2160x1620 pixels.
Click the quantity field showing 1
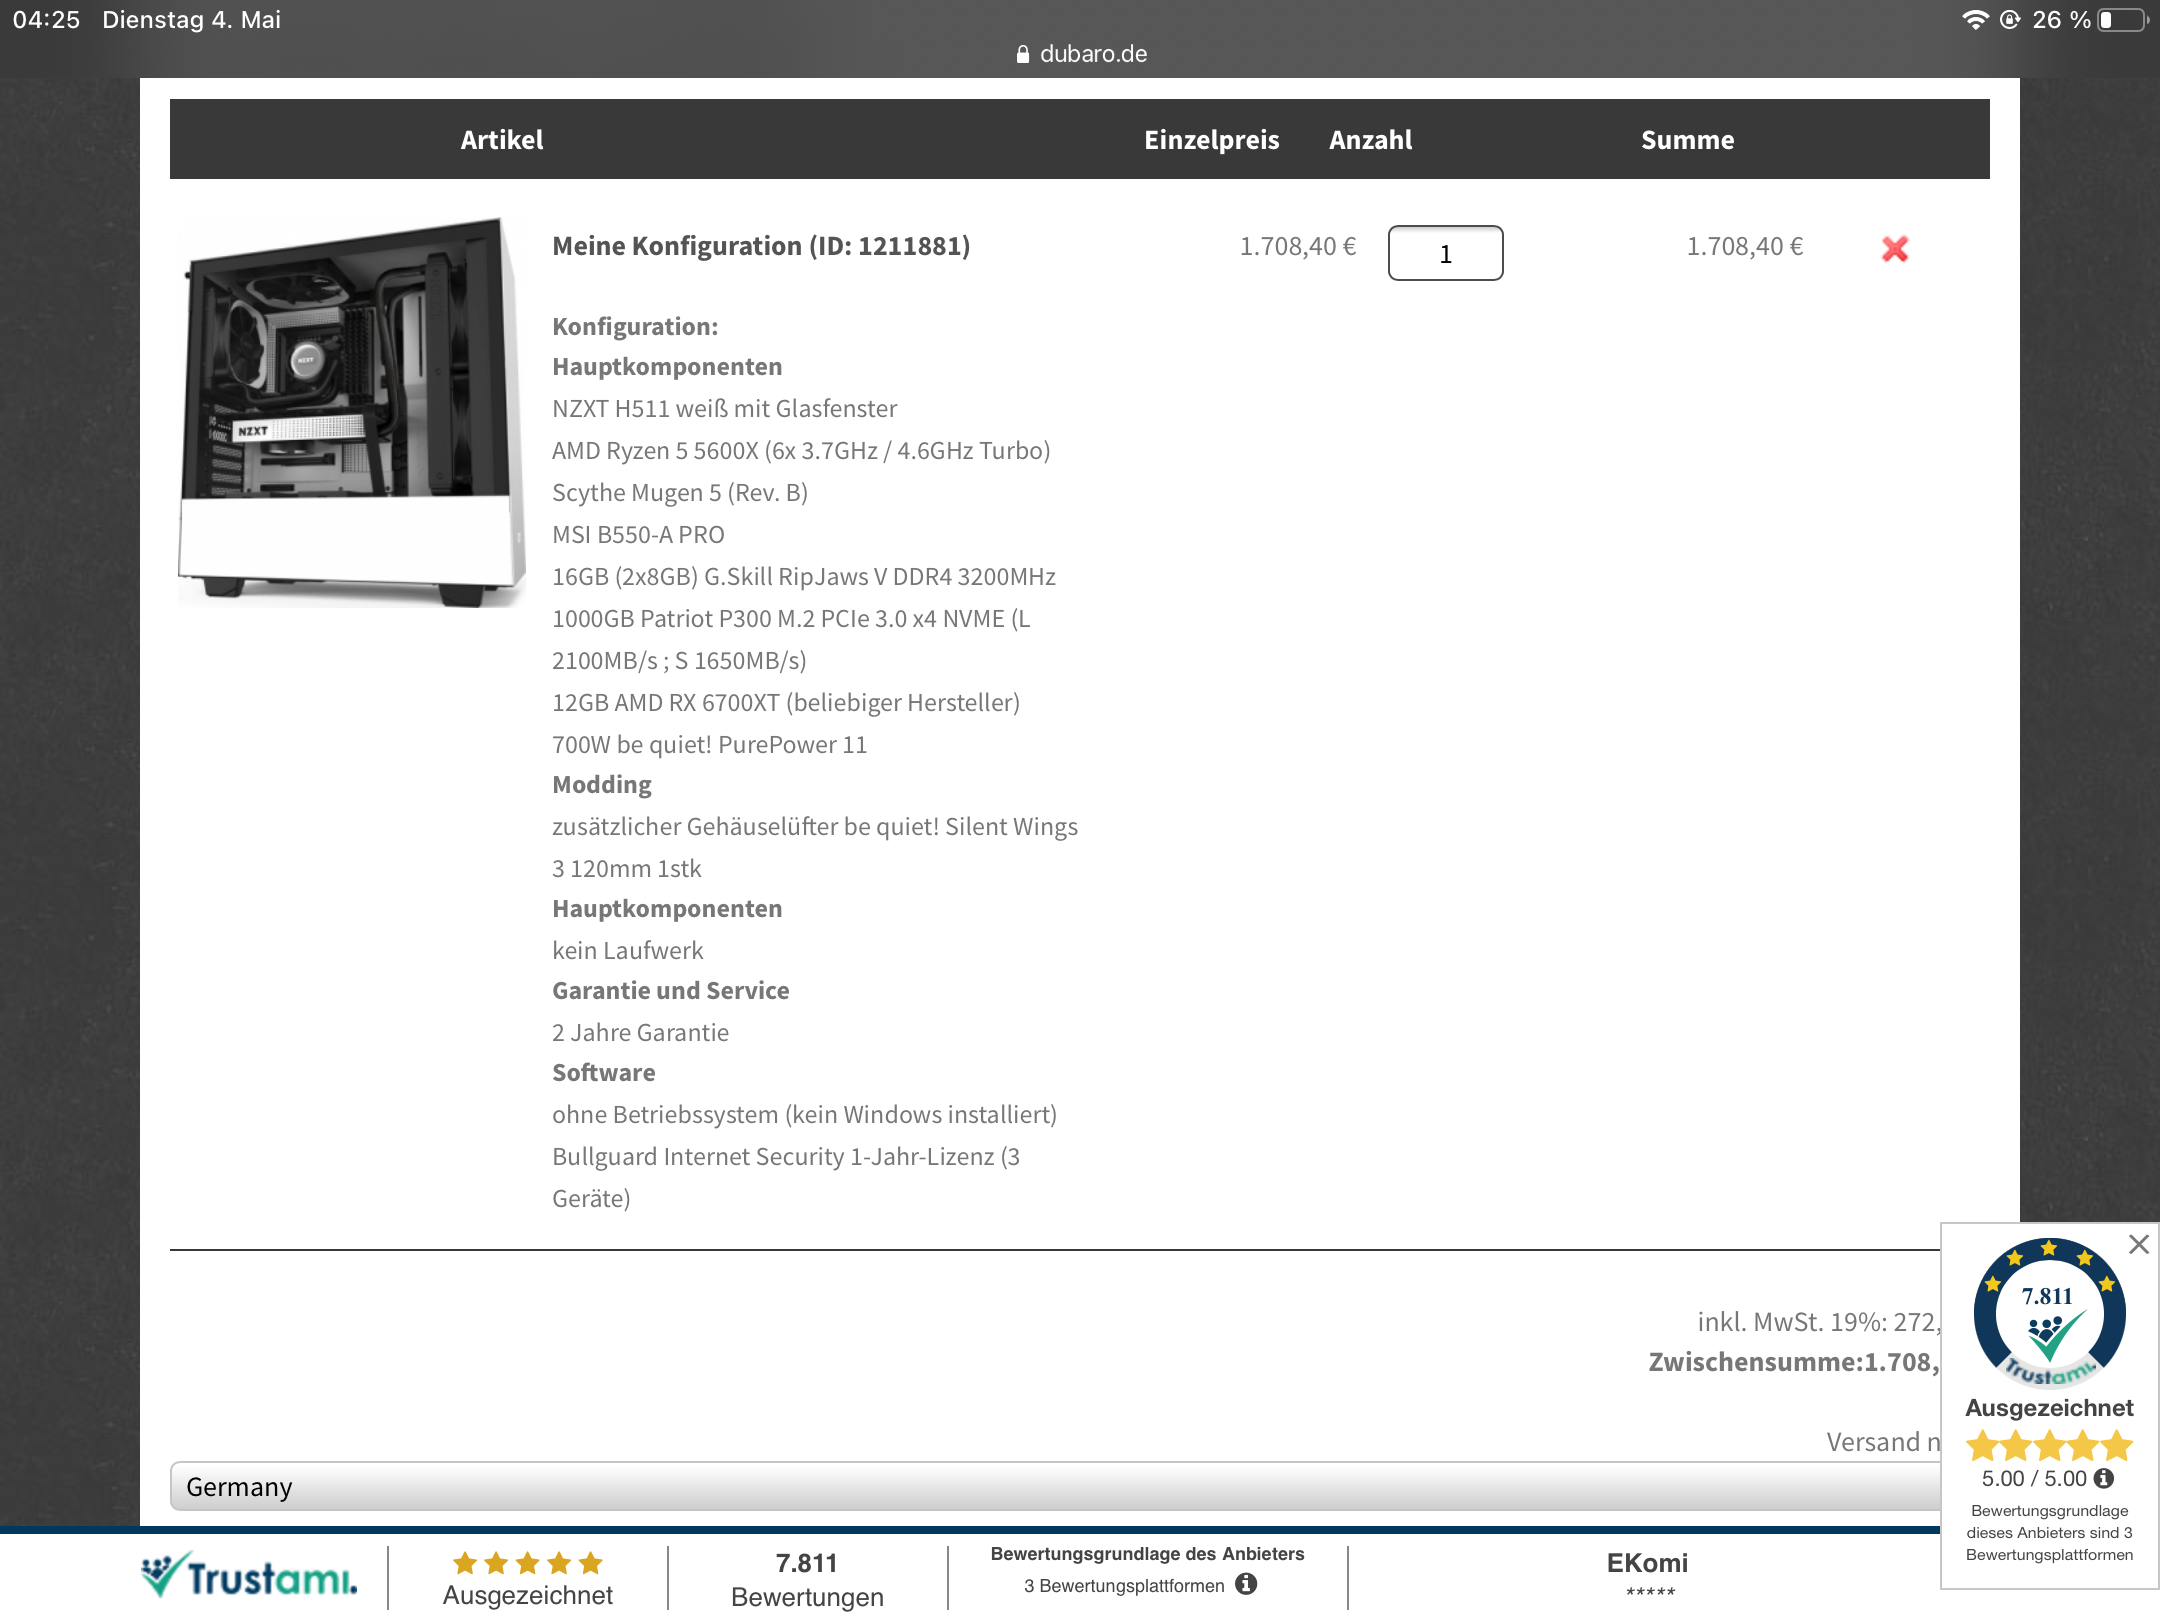(1445, 253)
